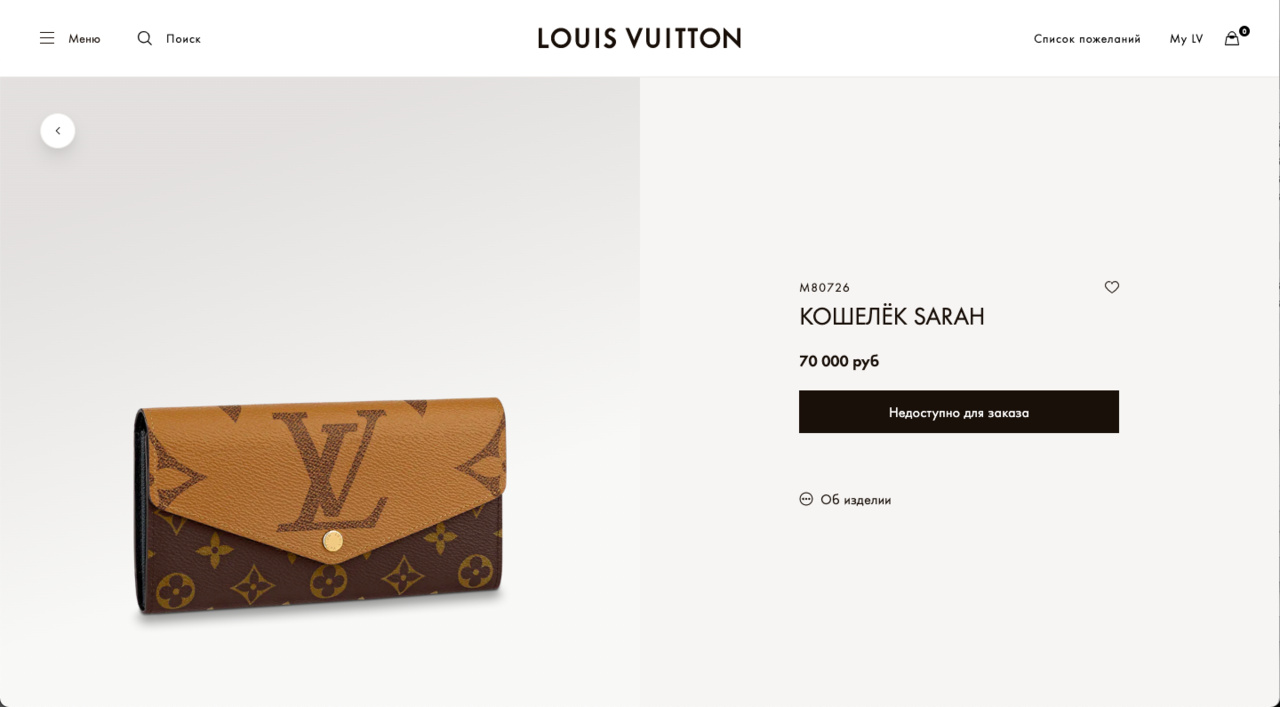Click the Louis Vuitton logo
The height and width of the screenshot is (707, 1280).
(x=640, y=38)
